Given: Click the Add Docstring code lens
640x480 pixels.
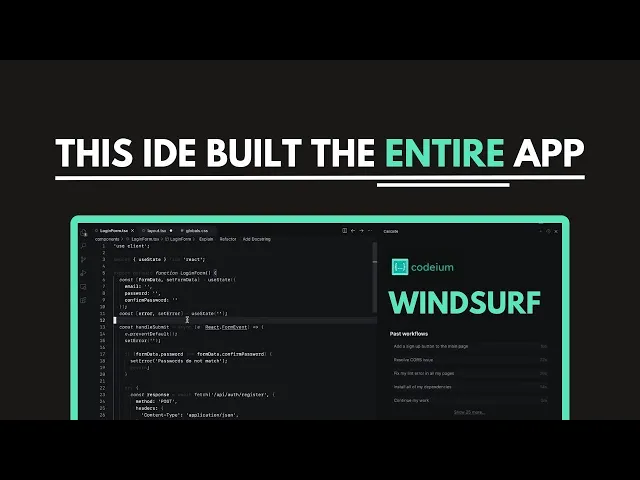Looking at the screenshot, I should [x=256, y=239].
